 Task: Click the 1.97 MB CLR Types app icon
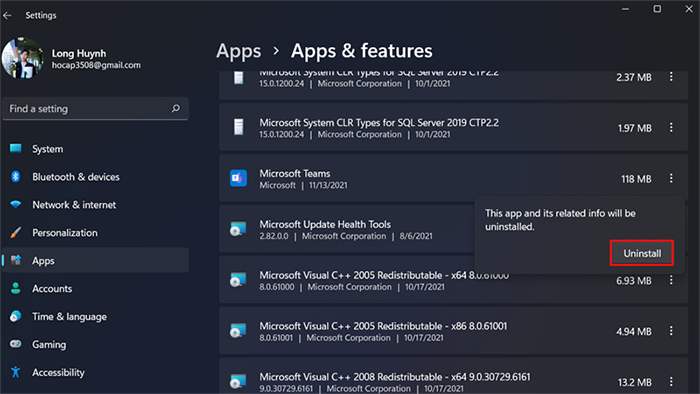point(239,128)
